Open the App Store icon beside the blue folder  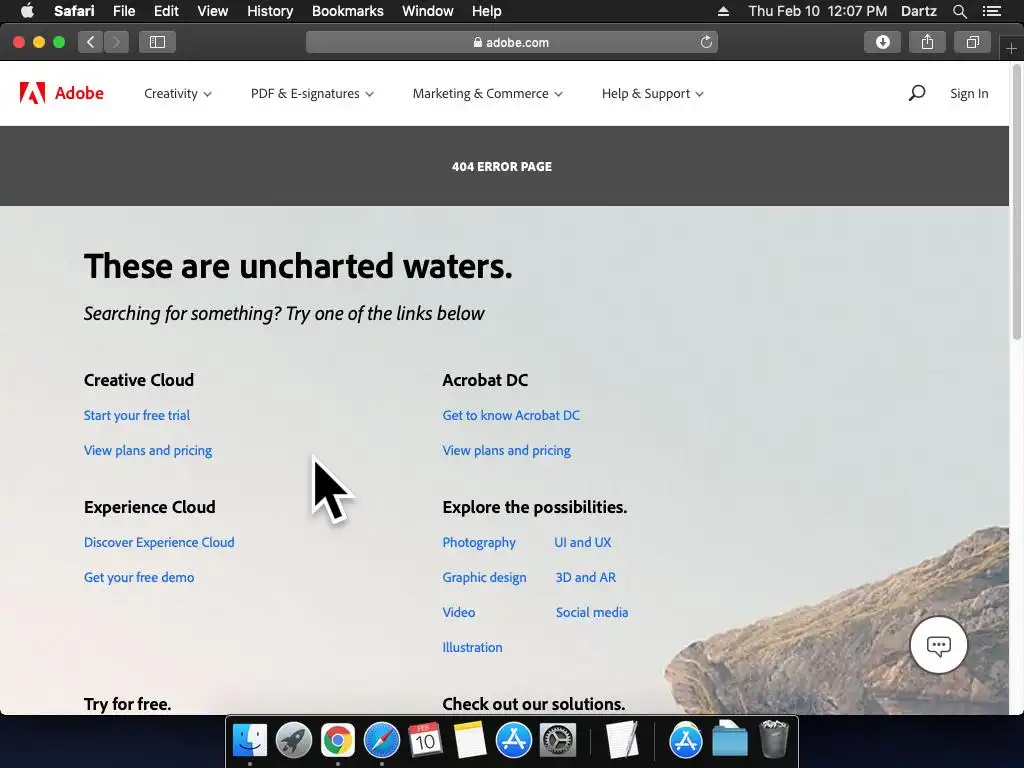tap(686, 741)
